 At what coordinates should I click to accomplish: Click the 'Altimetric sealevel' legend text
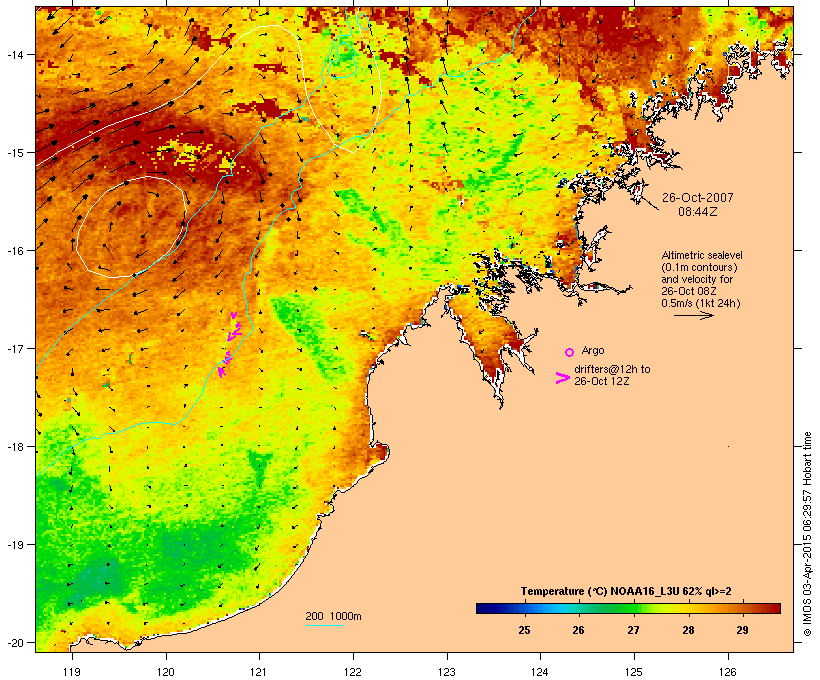coord(702,255)
